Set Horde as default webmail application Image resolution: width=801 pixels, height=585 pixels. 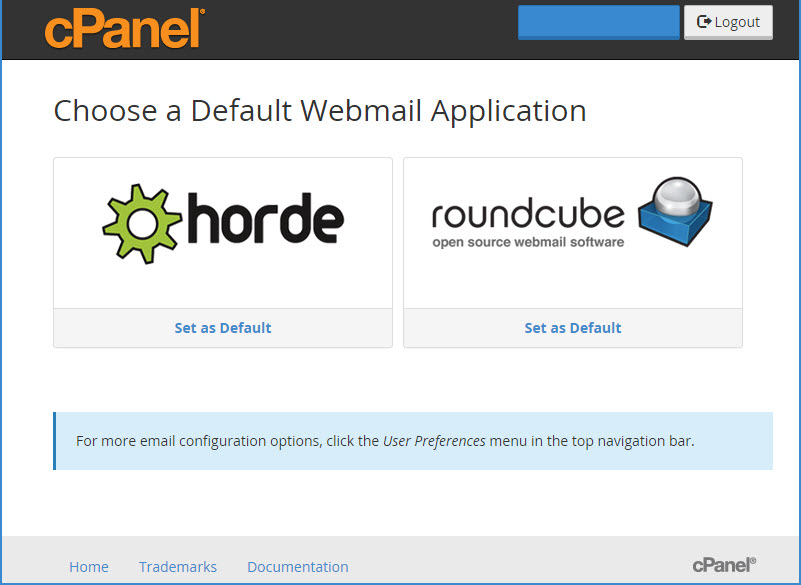[x=223, y=328]
